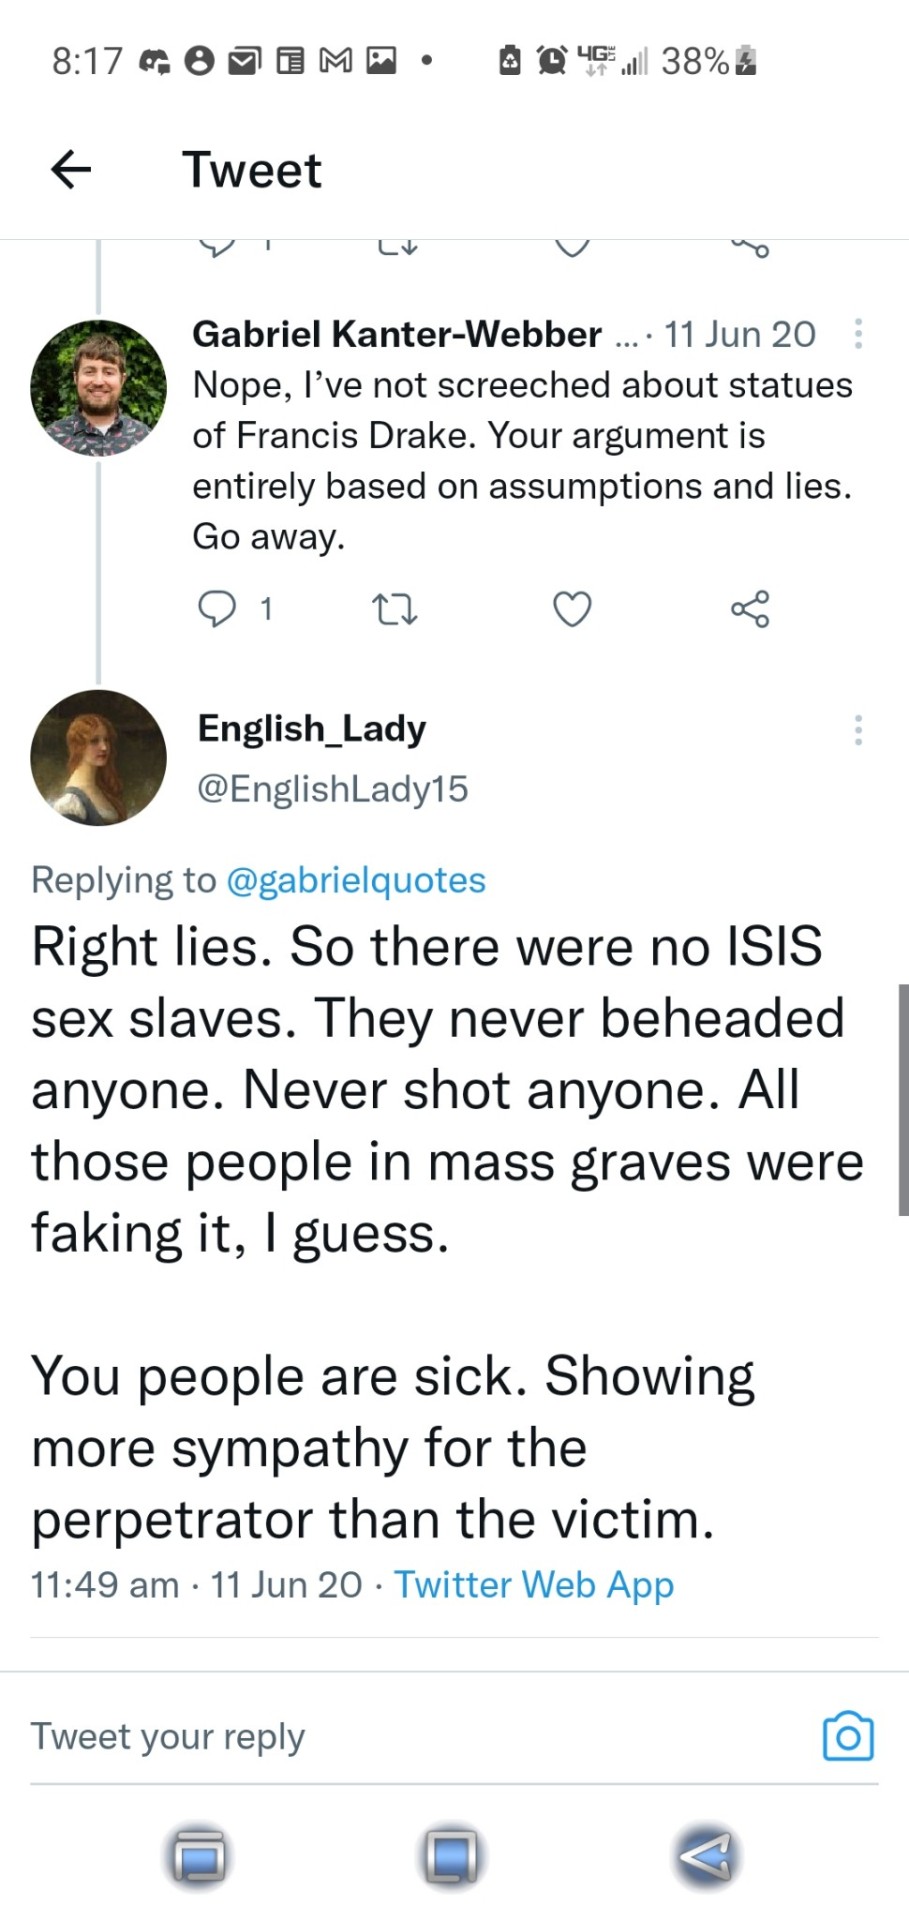Click the page scrollbar on right edge
909x1920 pixels.
(903, 1100)
